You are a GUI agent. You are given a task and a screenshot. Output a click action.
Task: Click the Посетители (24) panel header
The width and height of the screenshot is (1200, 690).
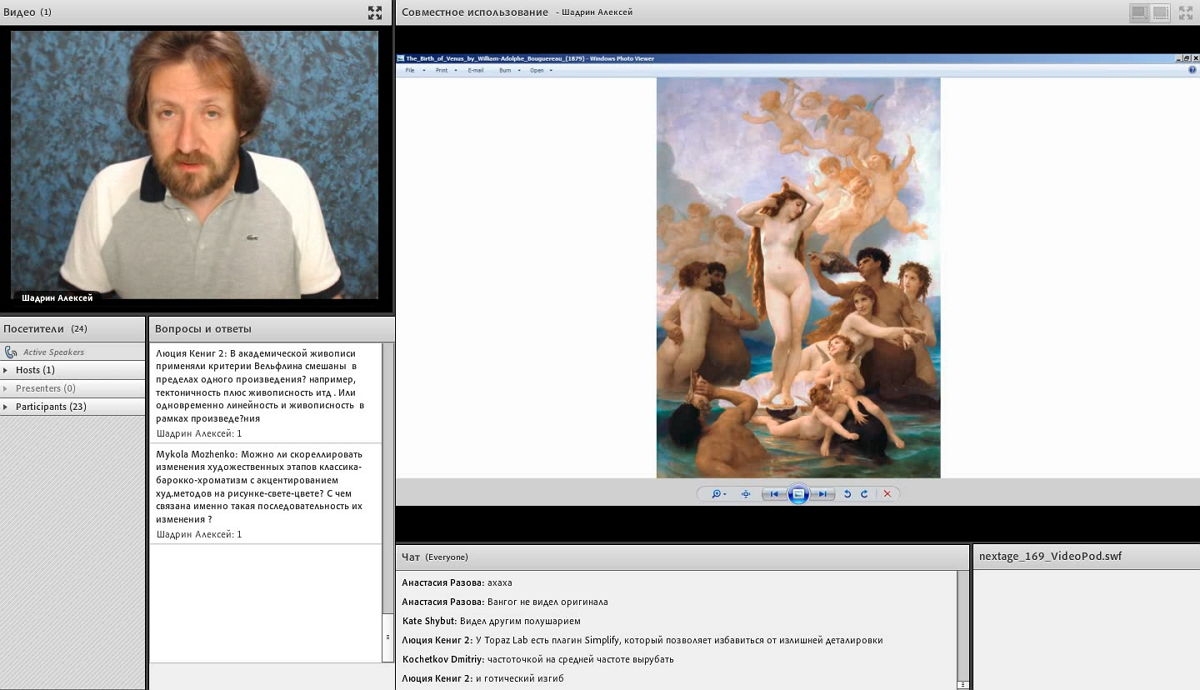[73, 328]
